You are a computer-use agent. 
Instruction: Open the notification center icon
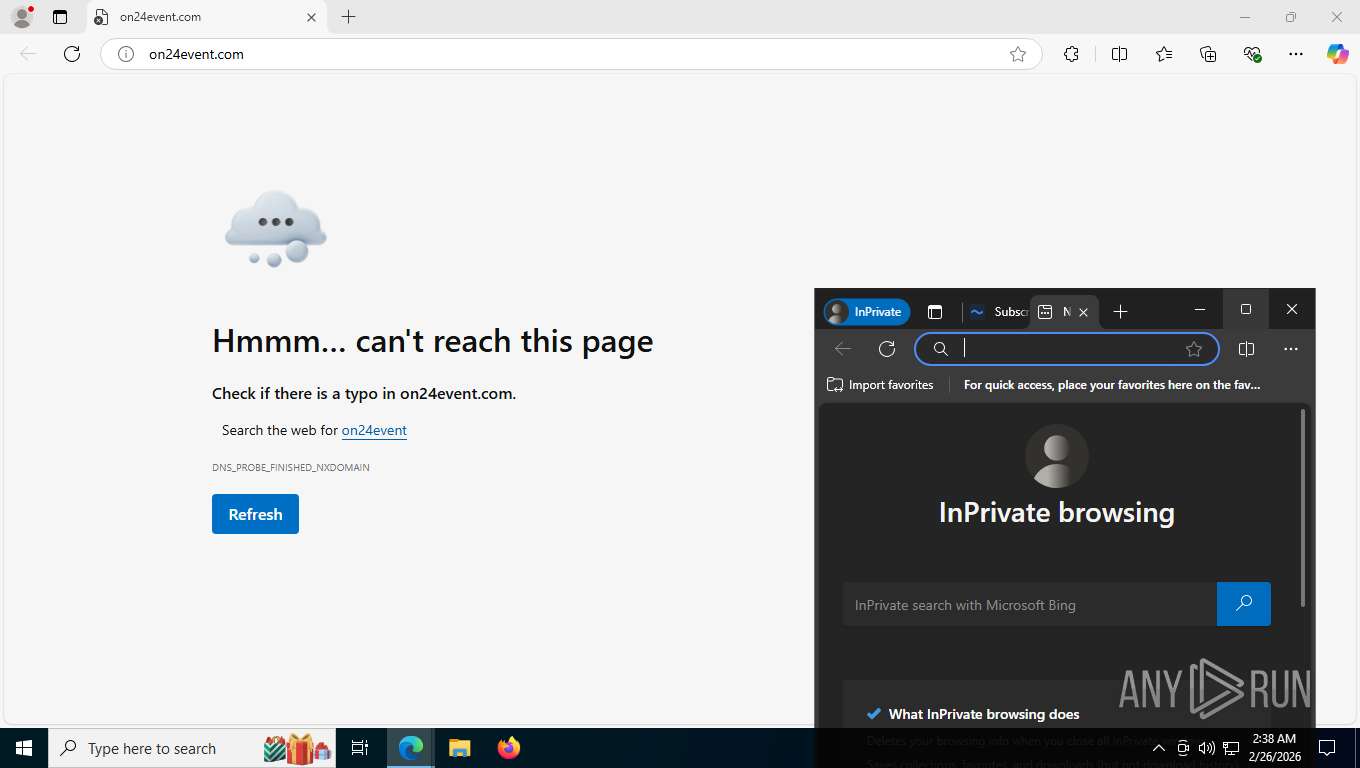click(1327, 748)
